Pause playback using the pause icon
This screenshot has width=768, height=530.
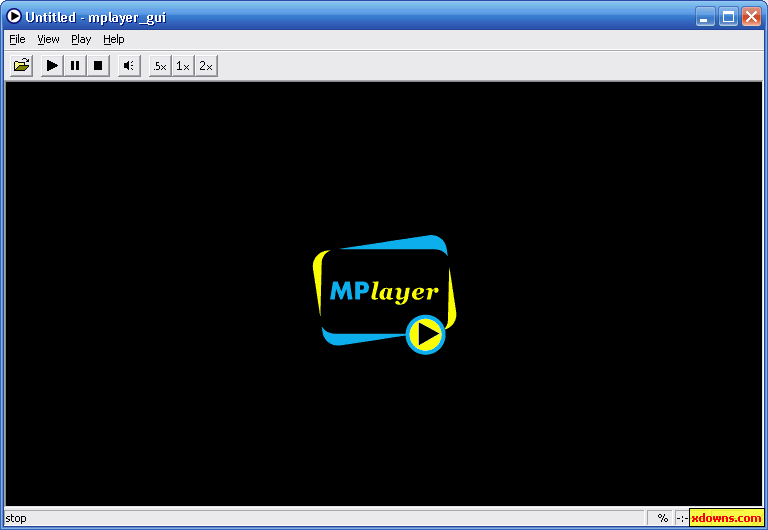click(x=75, y=66)
